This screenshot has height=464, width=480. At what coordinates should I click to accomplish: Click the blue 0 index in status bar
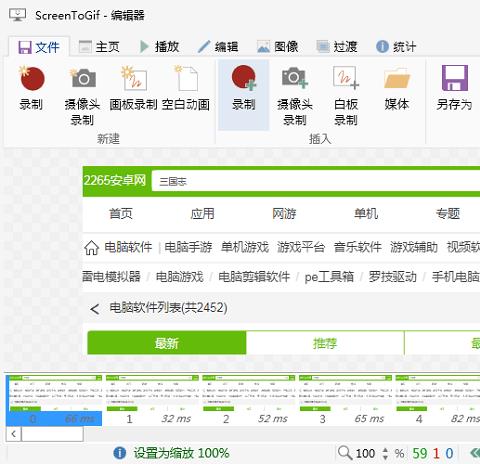(x=449, y=453)
